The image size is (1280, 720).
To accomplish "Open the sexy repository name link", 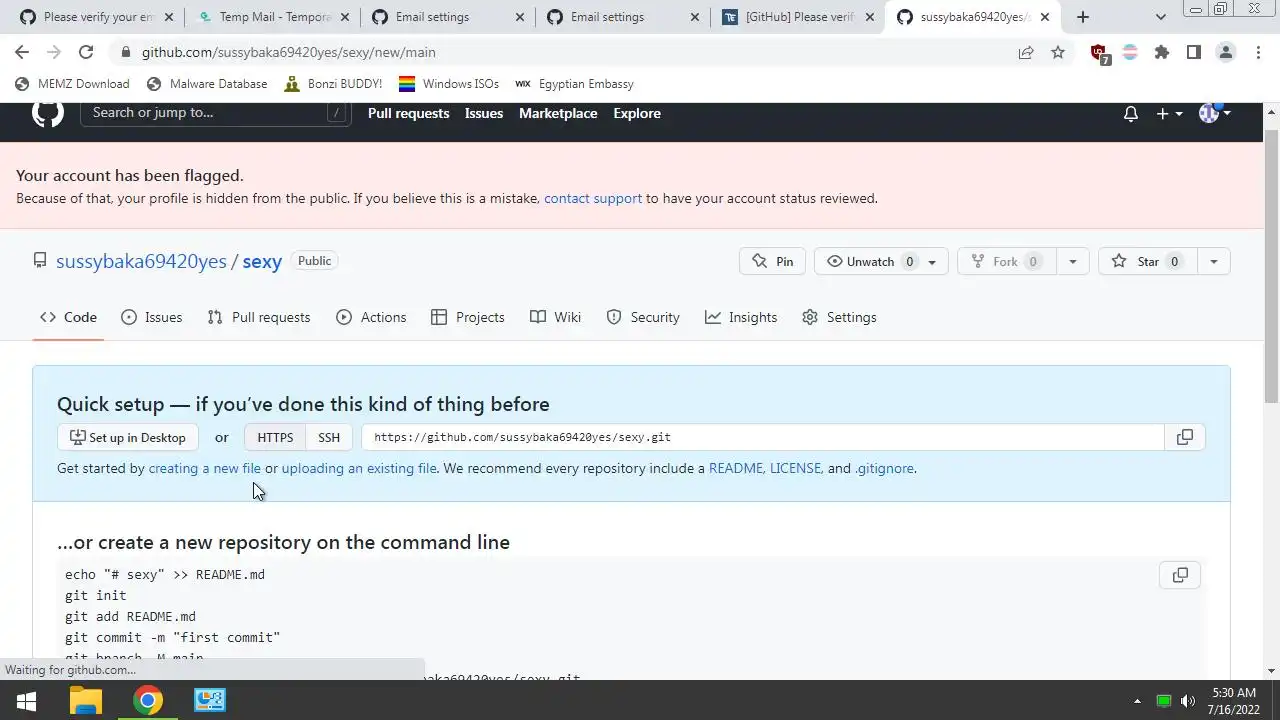I will (262, 261).
